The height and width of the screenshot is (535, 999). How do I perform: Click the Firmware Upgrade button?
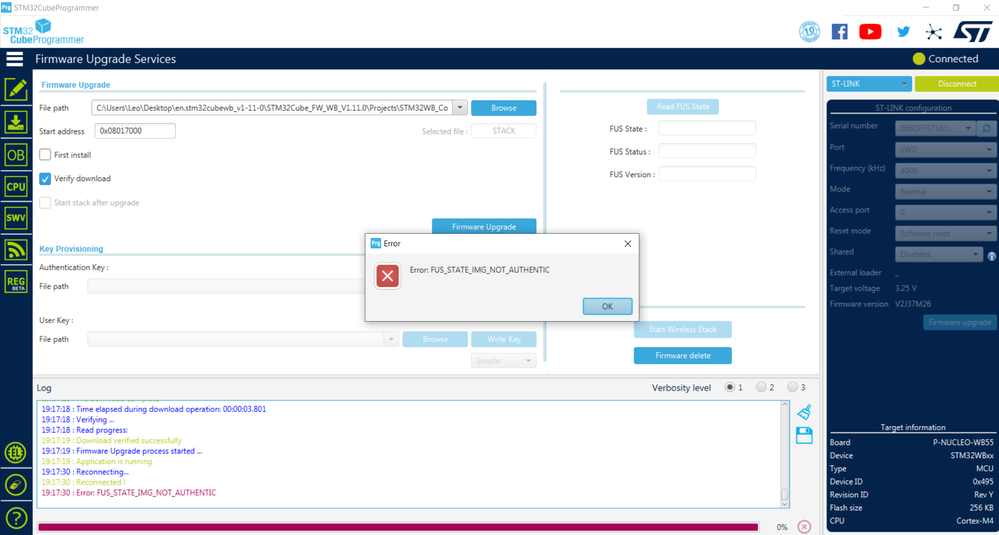[484, 226]
